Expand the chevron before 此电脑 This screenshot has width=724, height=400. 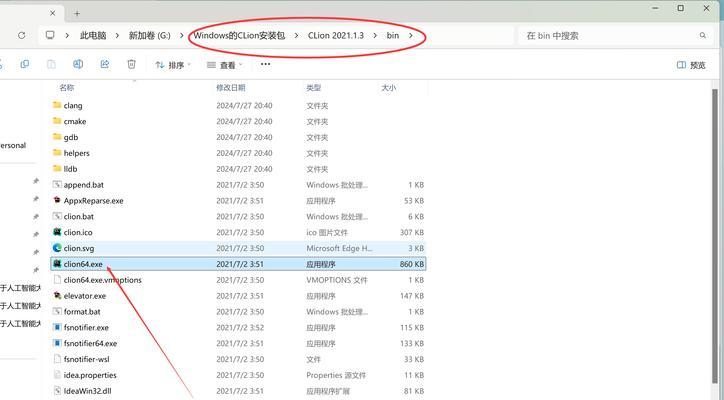(67, 36)
